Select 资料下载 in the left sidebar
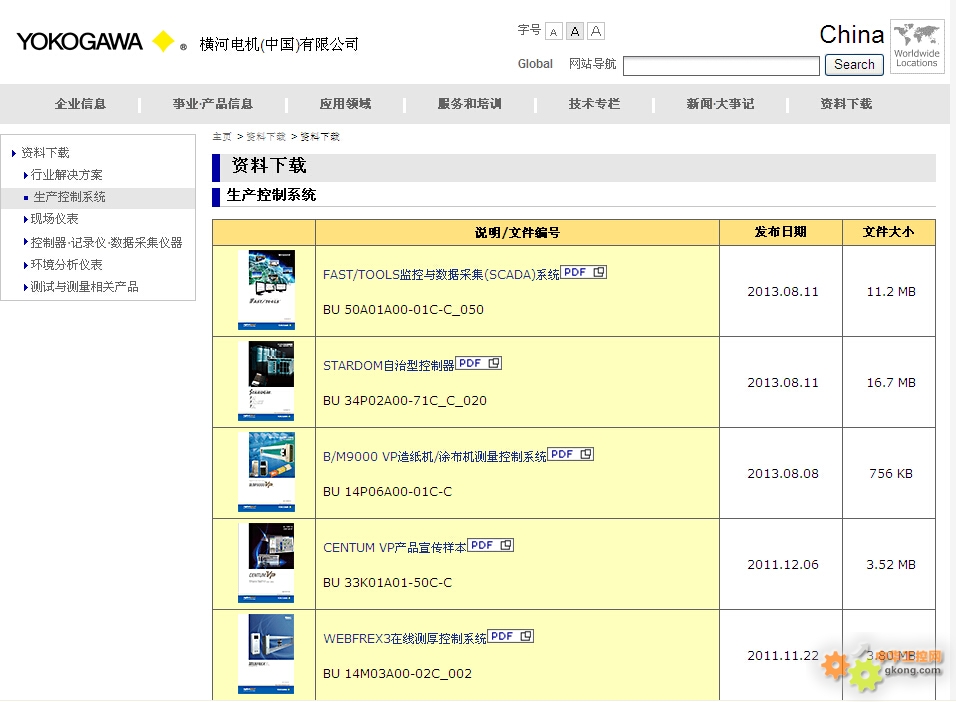The width and height of the screenshot is (956, 702). pyautogui.click(x=45, y=152)
